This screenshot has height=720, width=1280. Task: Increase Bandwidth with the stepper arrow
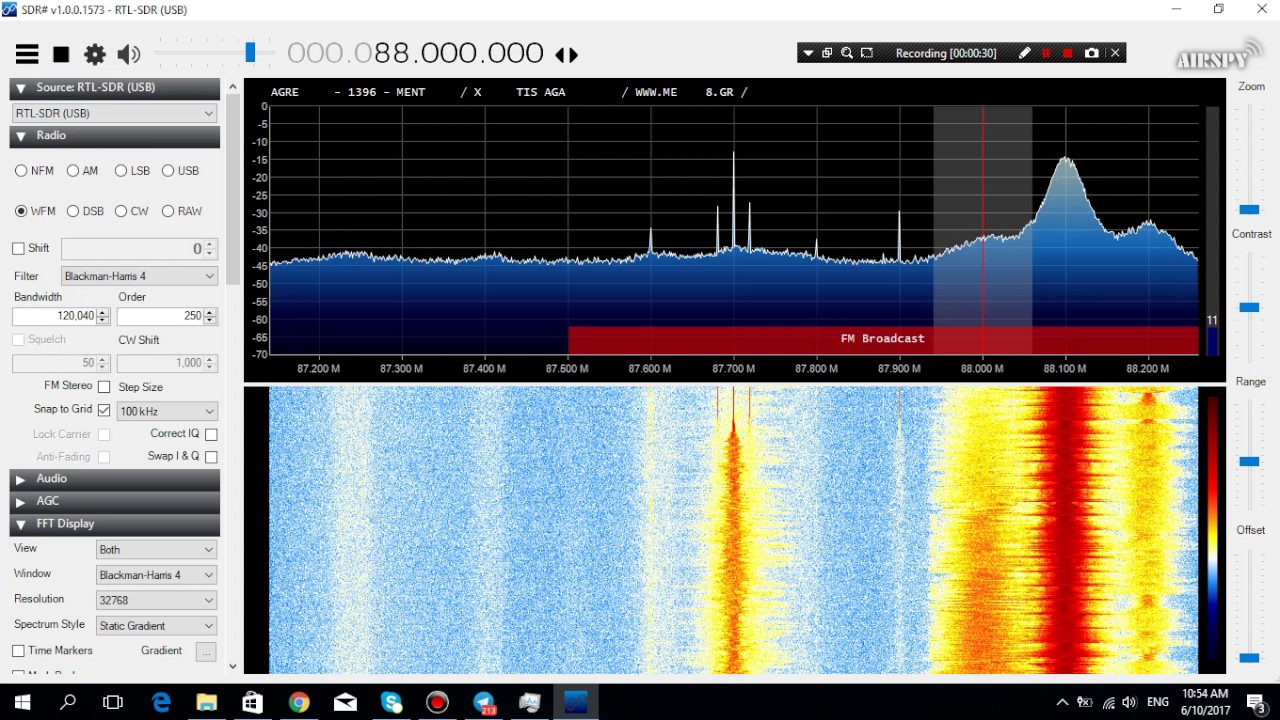pyautogui.click(x=102, y=312)
